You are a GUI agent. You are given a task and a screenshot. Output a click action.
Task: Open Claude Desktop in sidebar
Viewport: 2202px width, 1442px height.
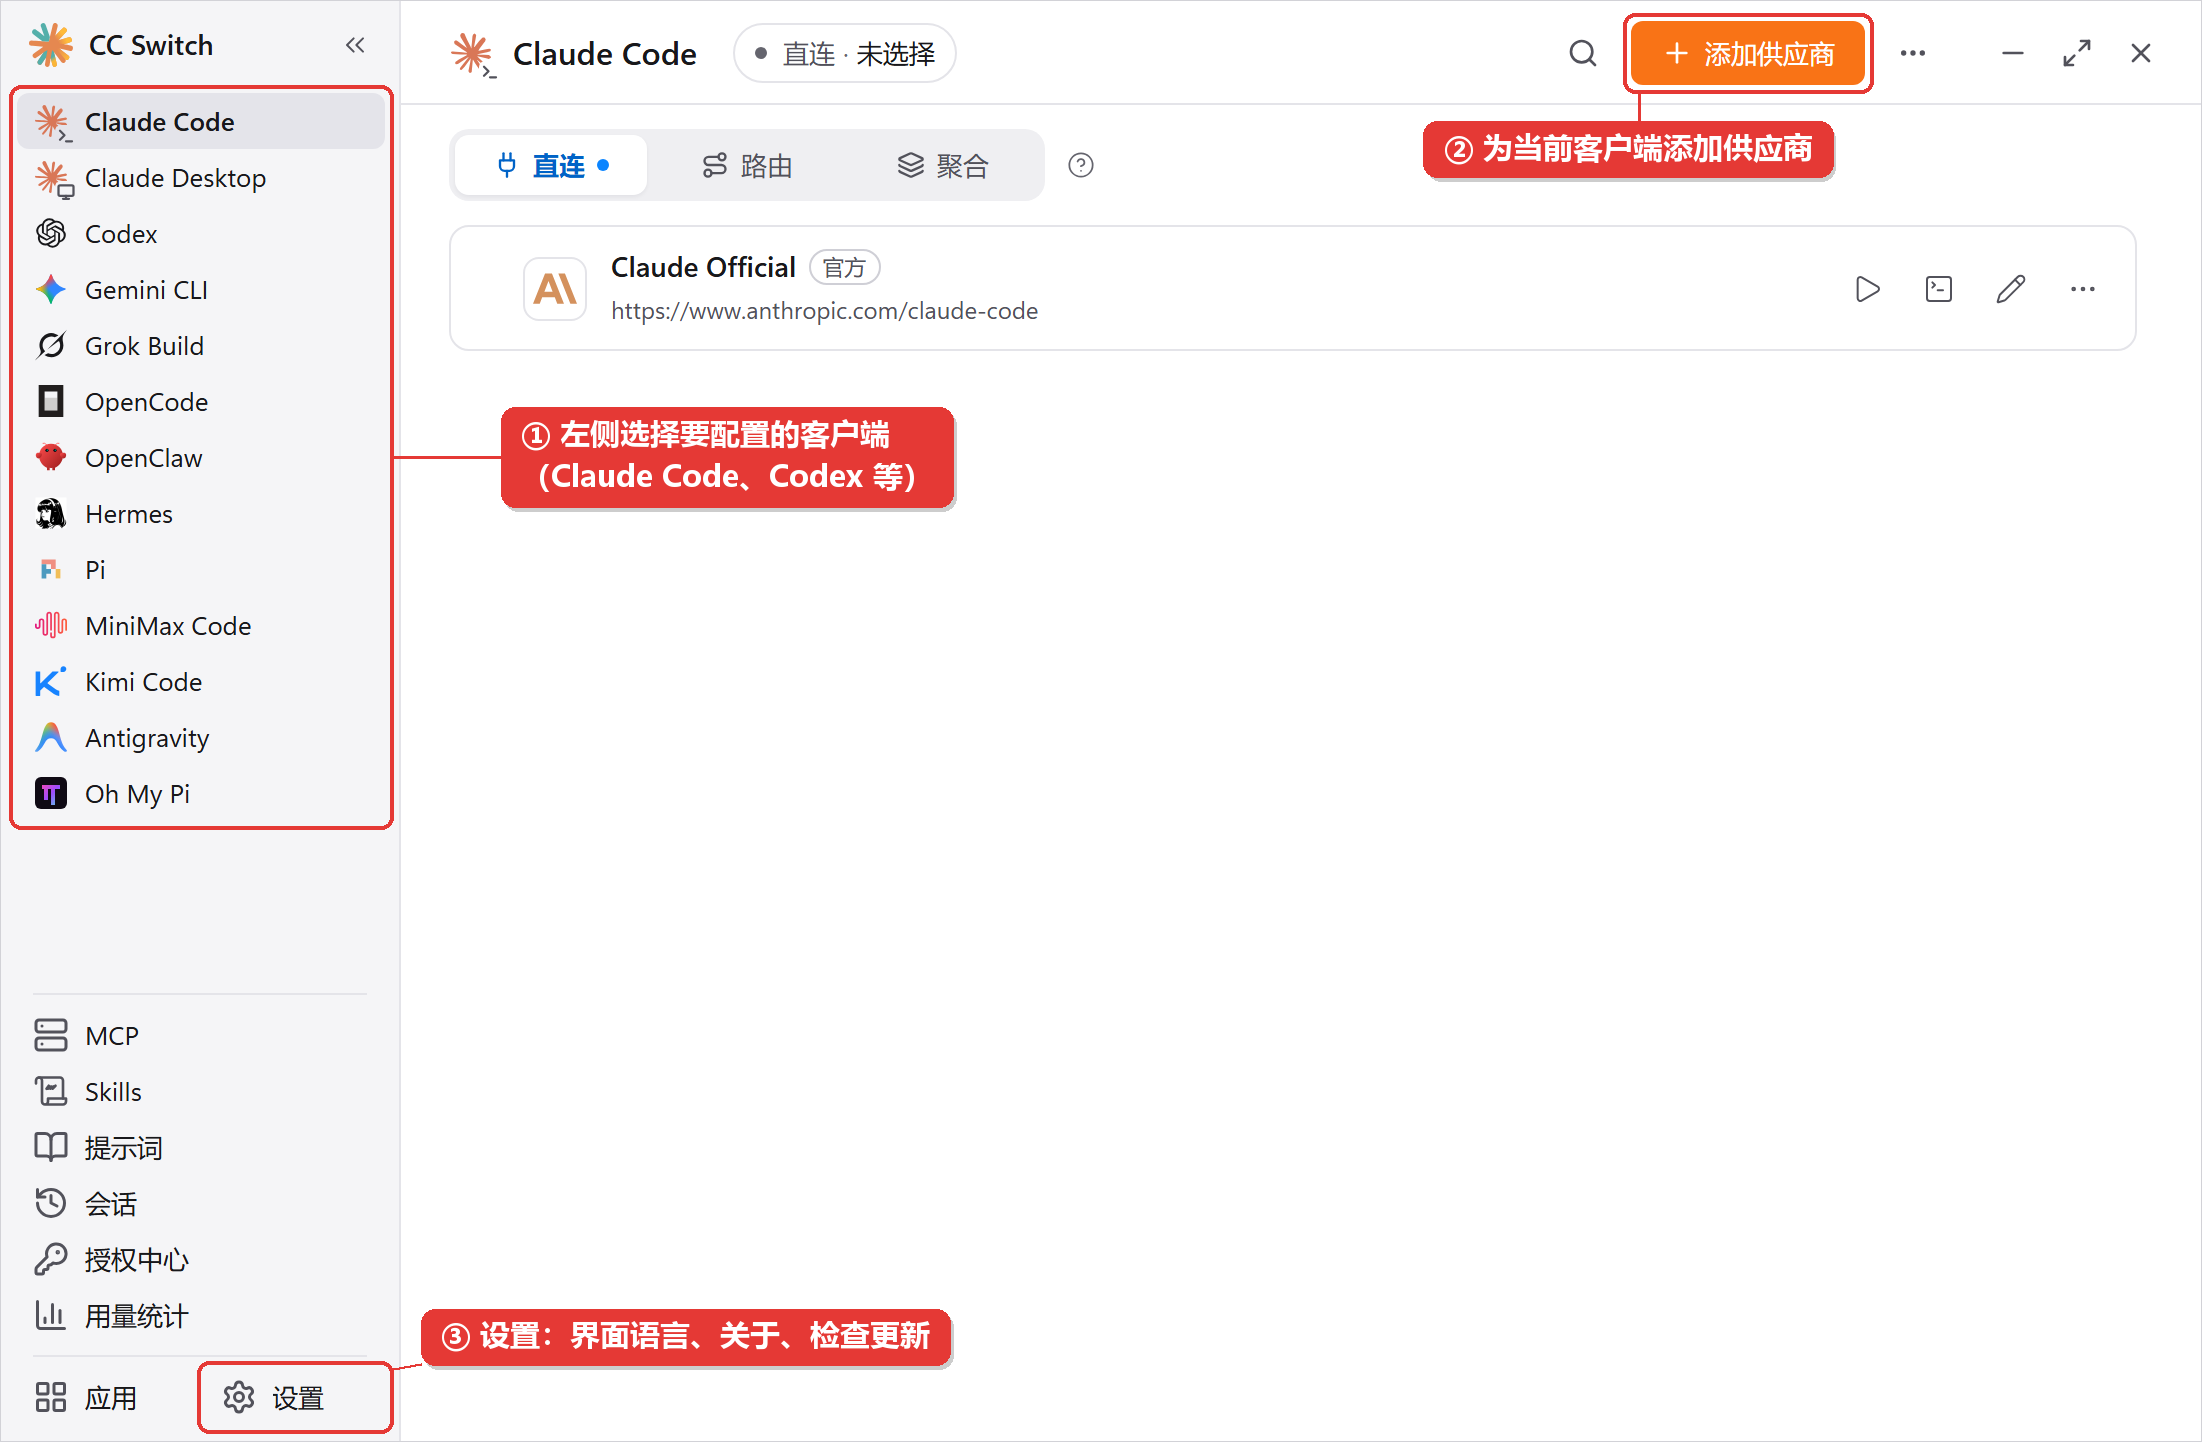pos(201,178)
